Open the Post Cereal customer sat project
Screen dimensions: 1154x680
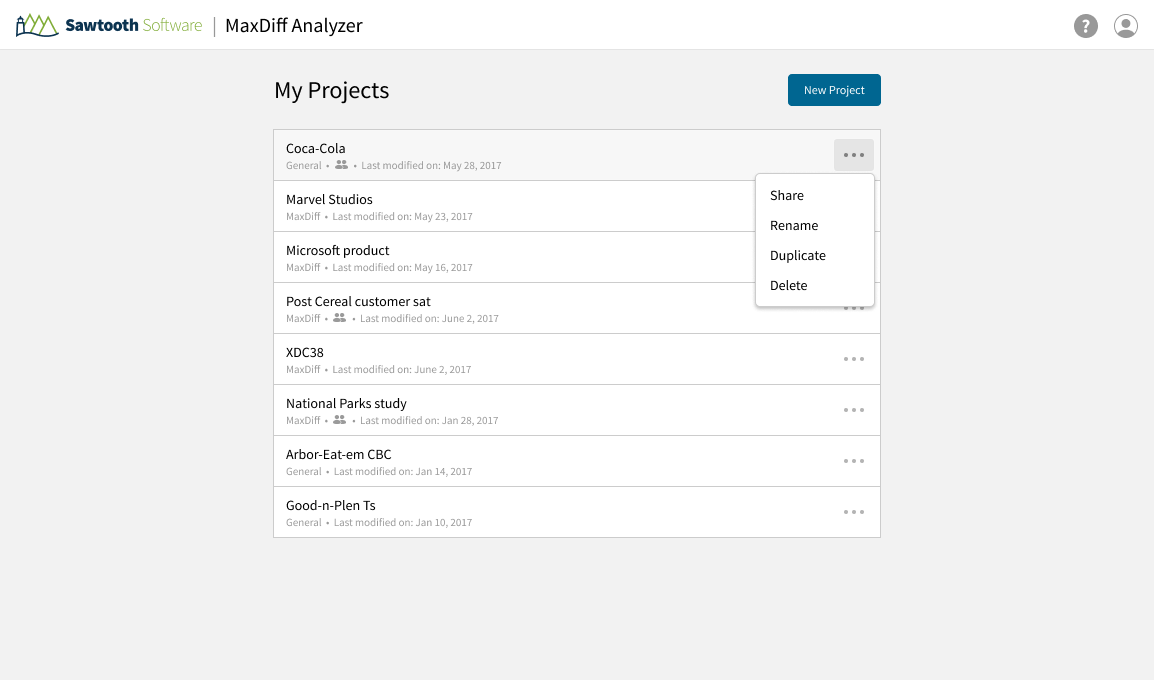358,302
